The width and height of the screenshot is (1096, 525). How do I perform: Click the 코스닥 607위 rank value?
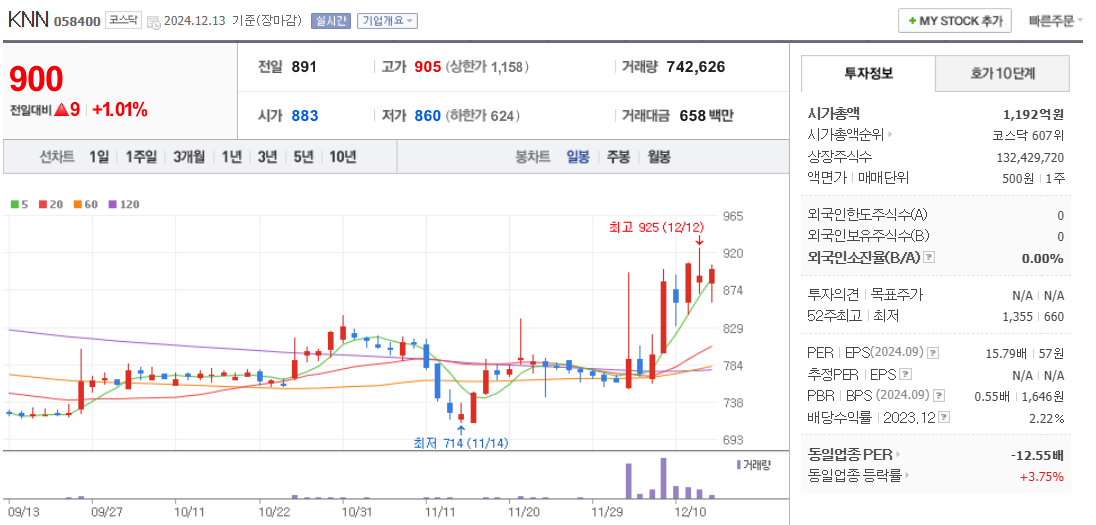tap(1028, 135)
